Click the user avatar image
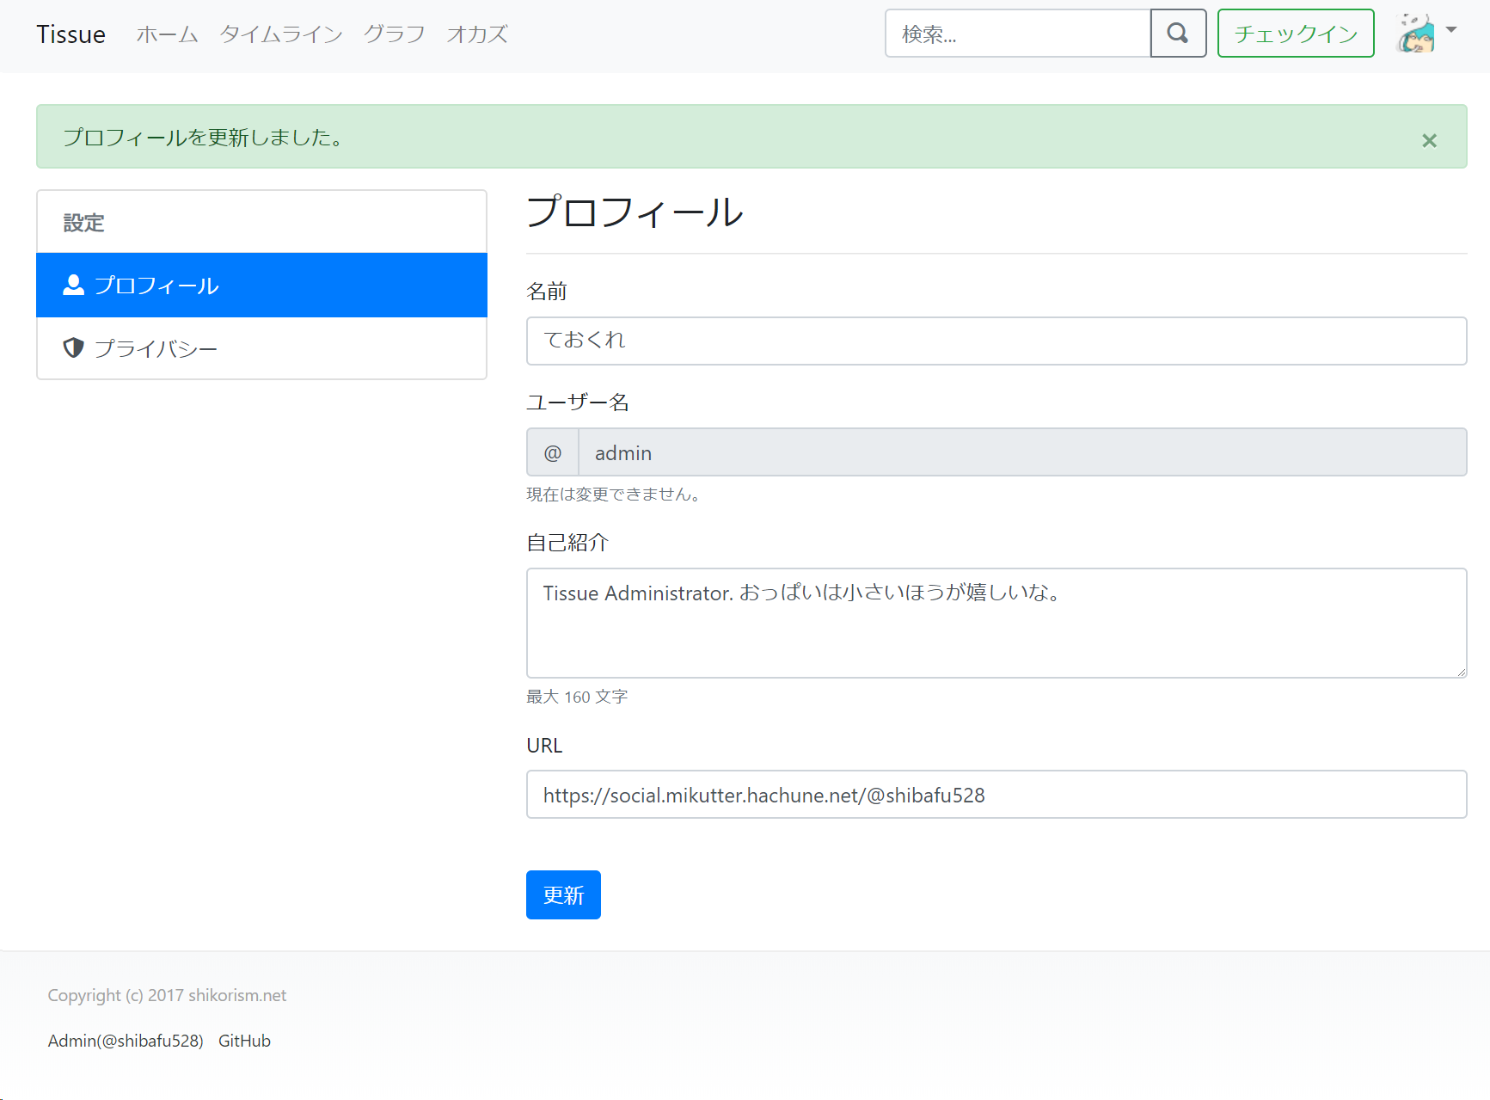The image size is (1490, 1100). click(x=1415, y=34)
